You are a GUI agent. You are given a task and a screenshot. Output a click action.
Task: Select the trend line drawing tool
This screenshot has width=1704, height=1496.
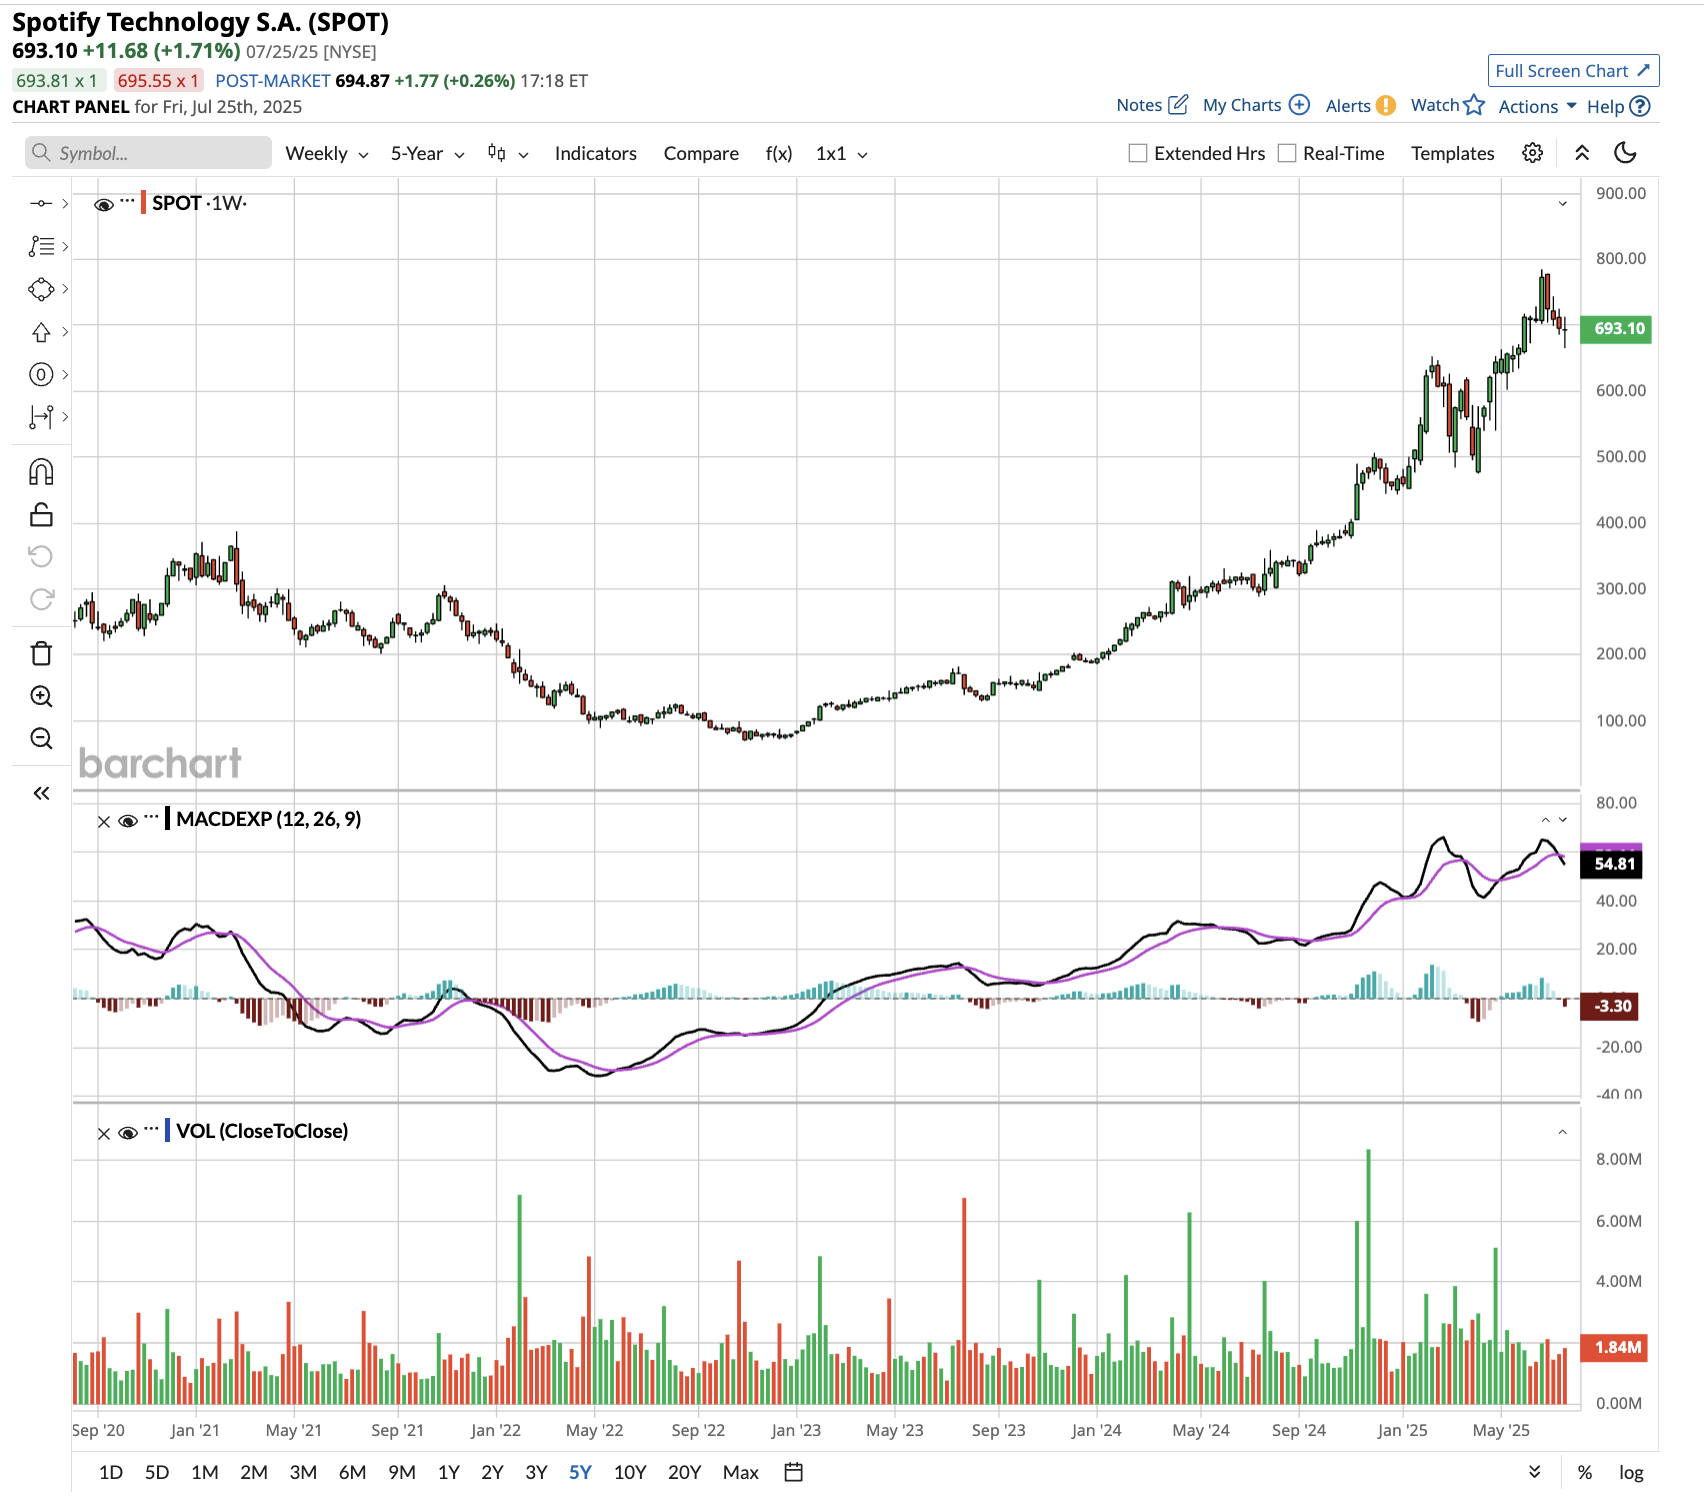pyautogui.click(x=41, y=204)
